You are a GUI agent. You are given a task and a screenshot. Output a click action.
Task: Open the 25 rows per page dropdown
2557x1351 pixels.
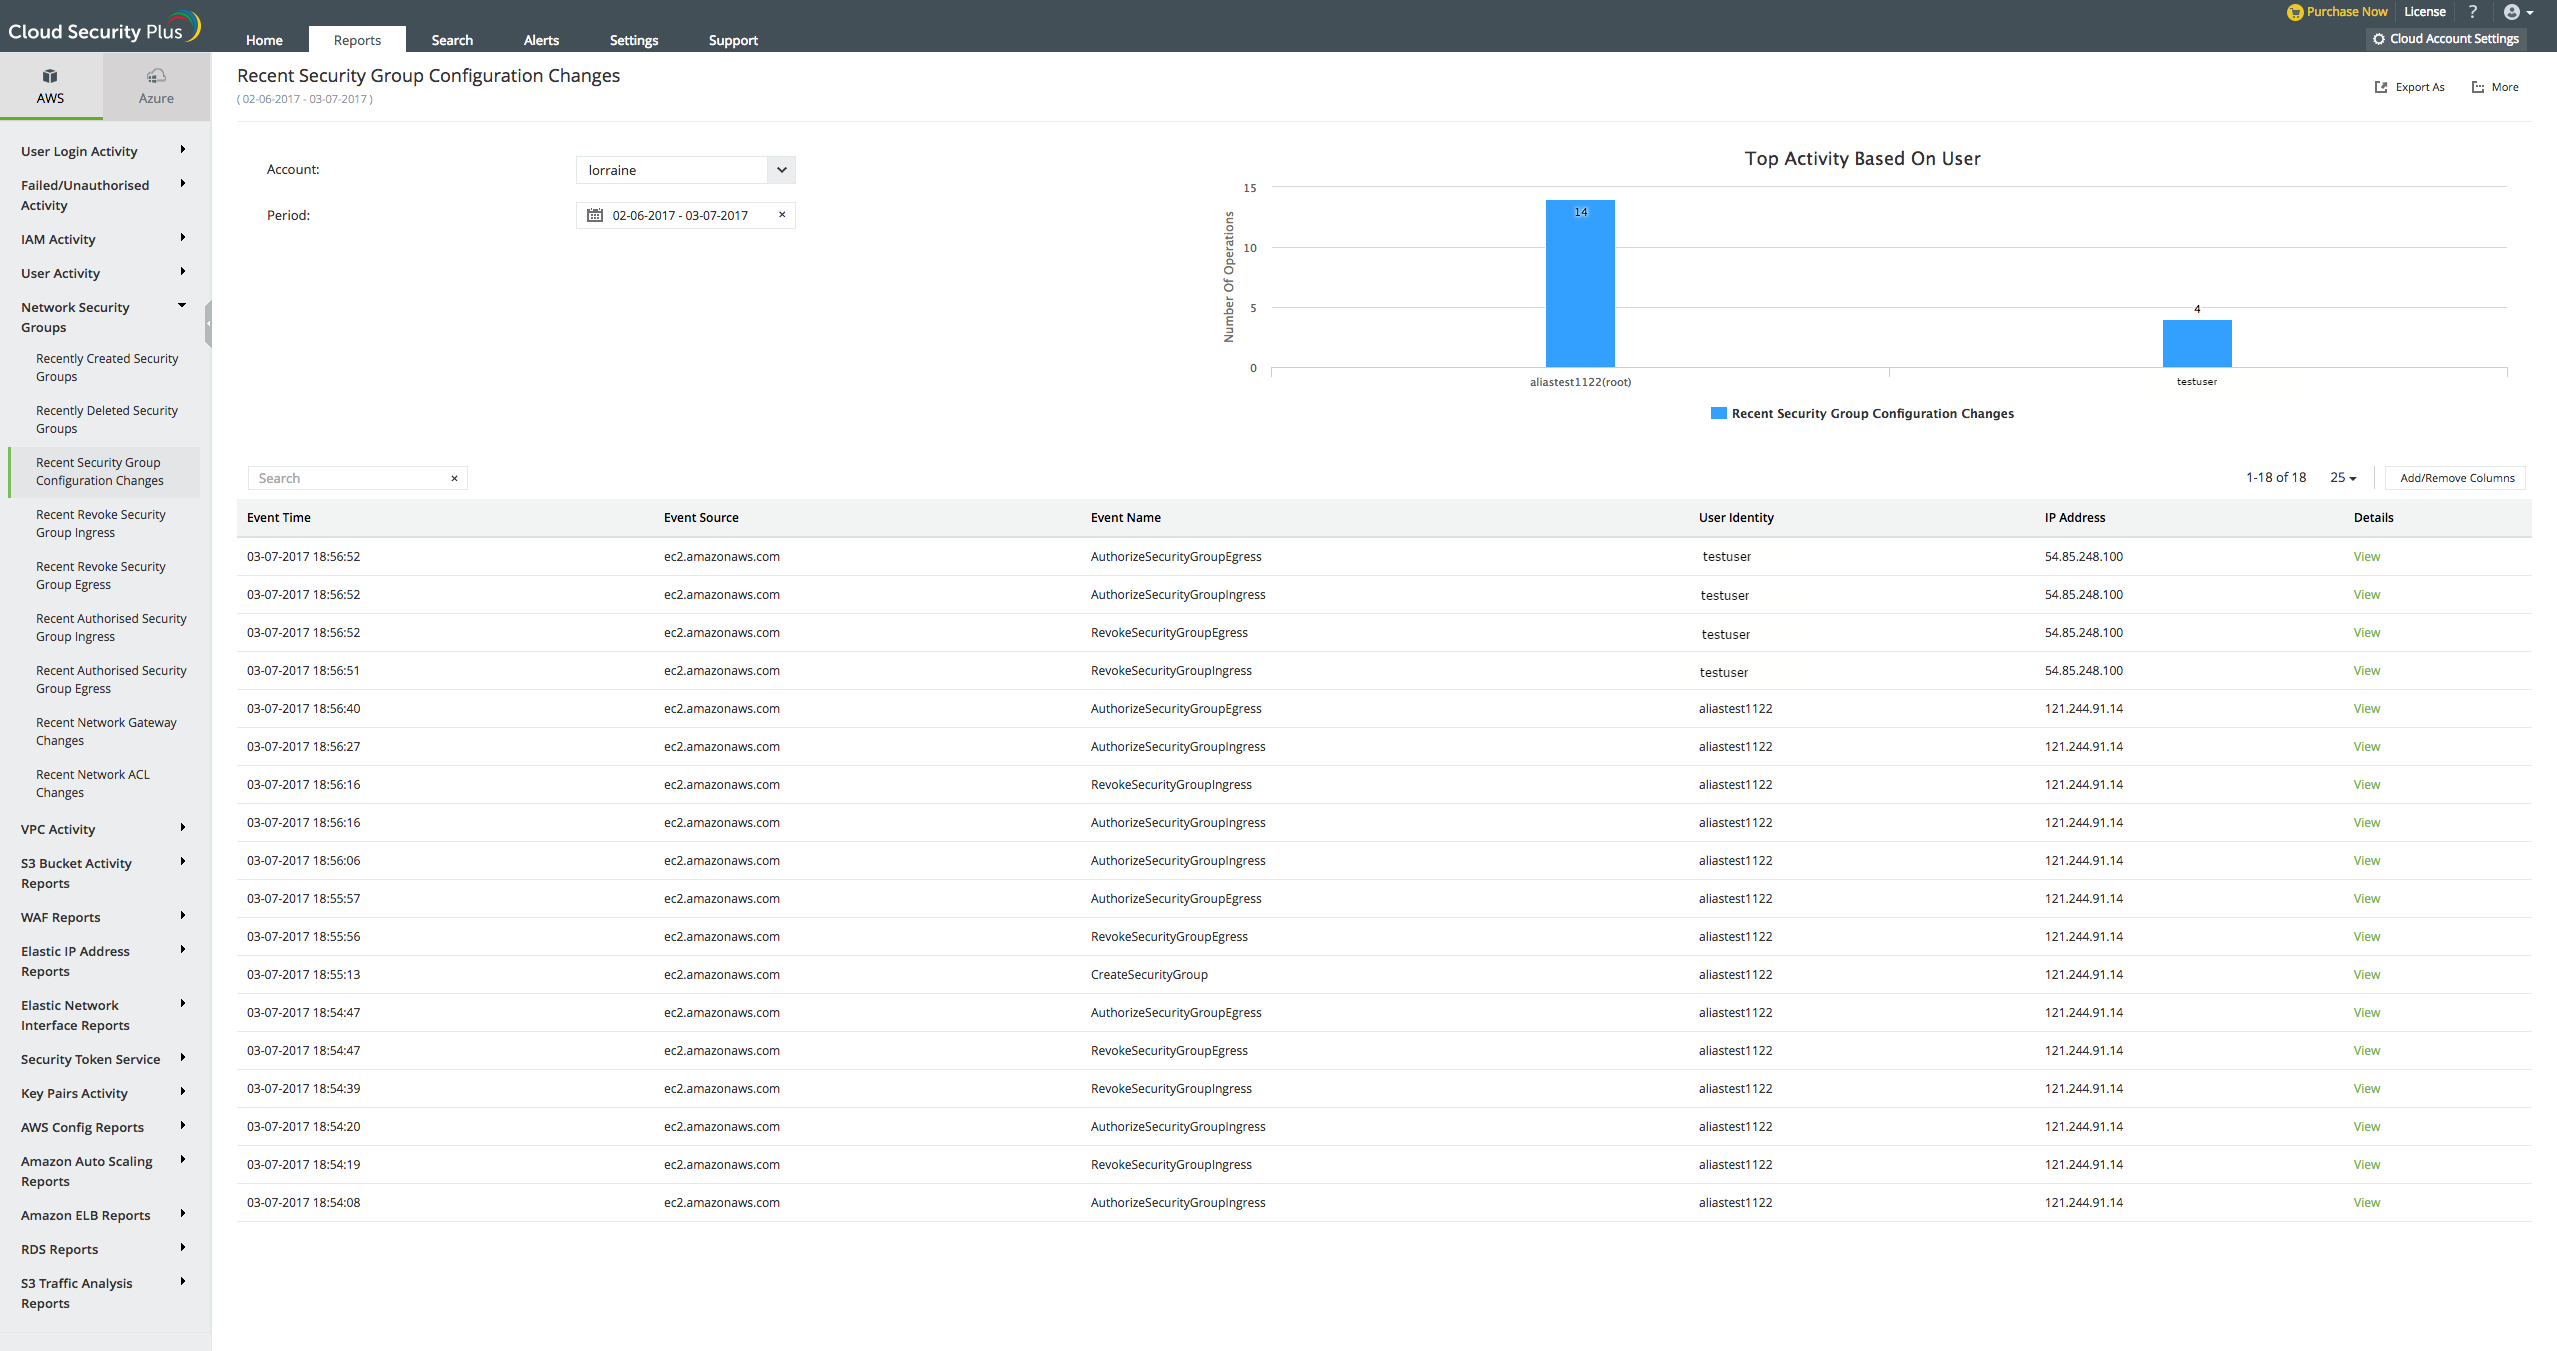pyautogui.click(x=2342, y=478)
